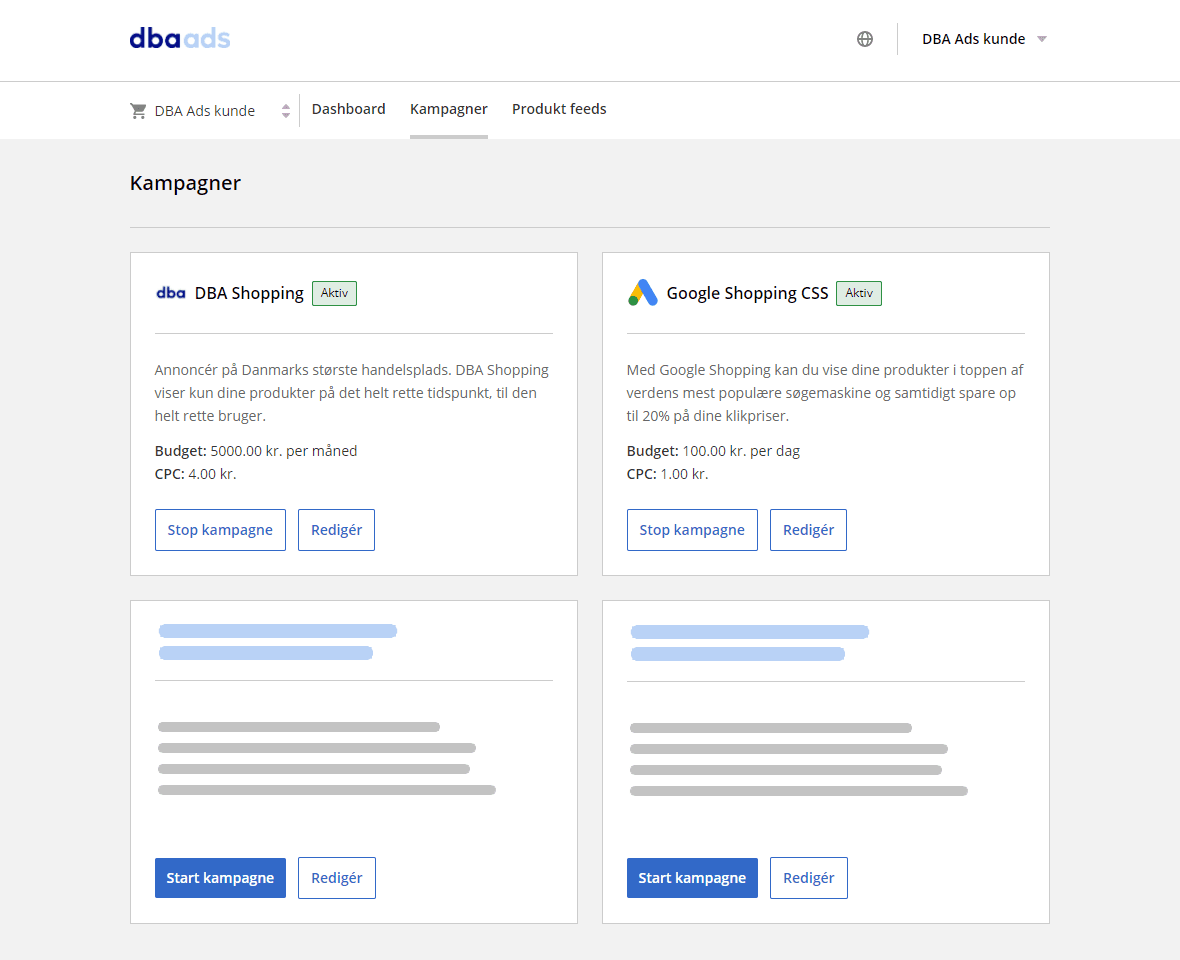This screenshot has height=960, width=1180.
Task: Click the Google Ads logo icon
Action: tap(643, 293)
